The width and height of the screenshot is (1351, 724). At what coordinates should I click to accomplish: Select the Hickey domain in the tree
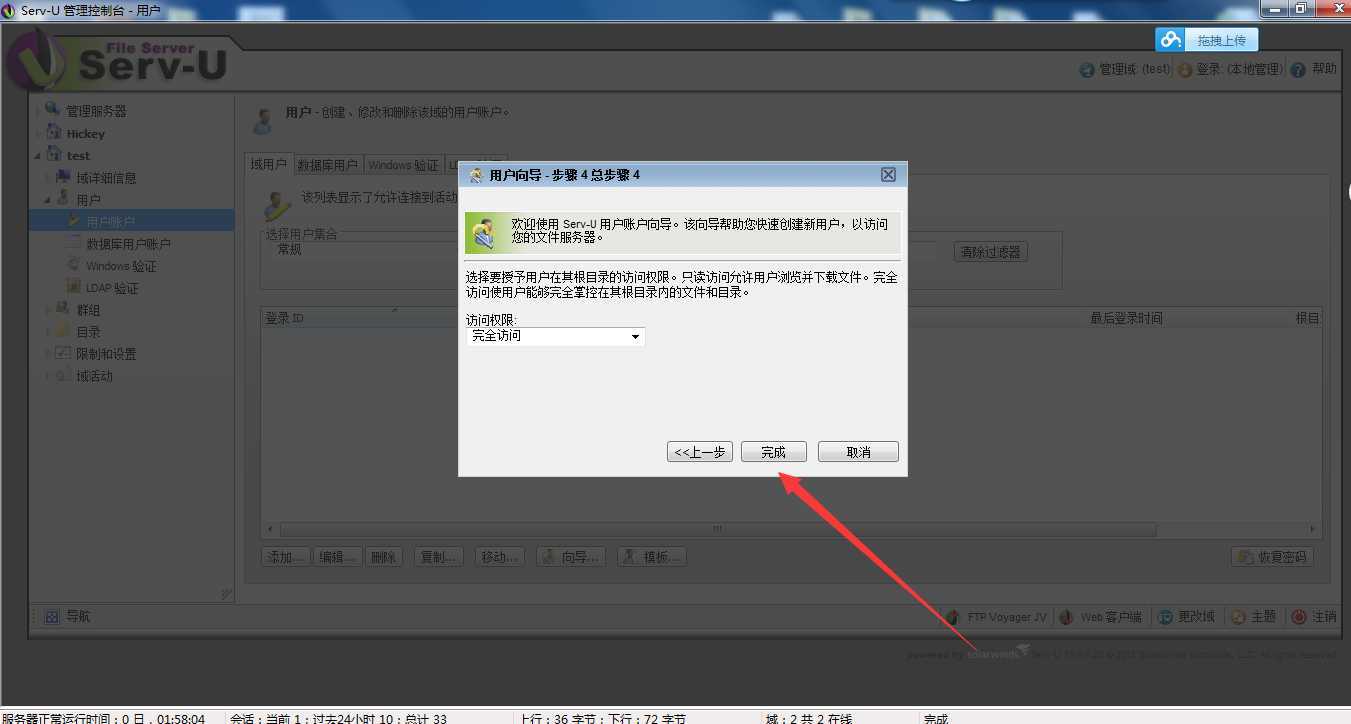point(85,134)
